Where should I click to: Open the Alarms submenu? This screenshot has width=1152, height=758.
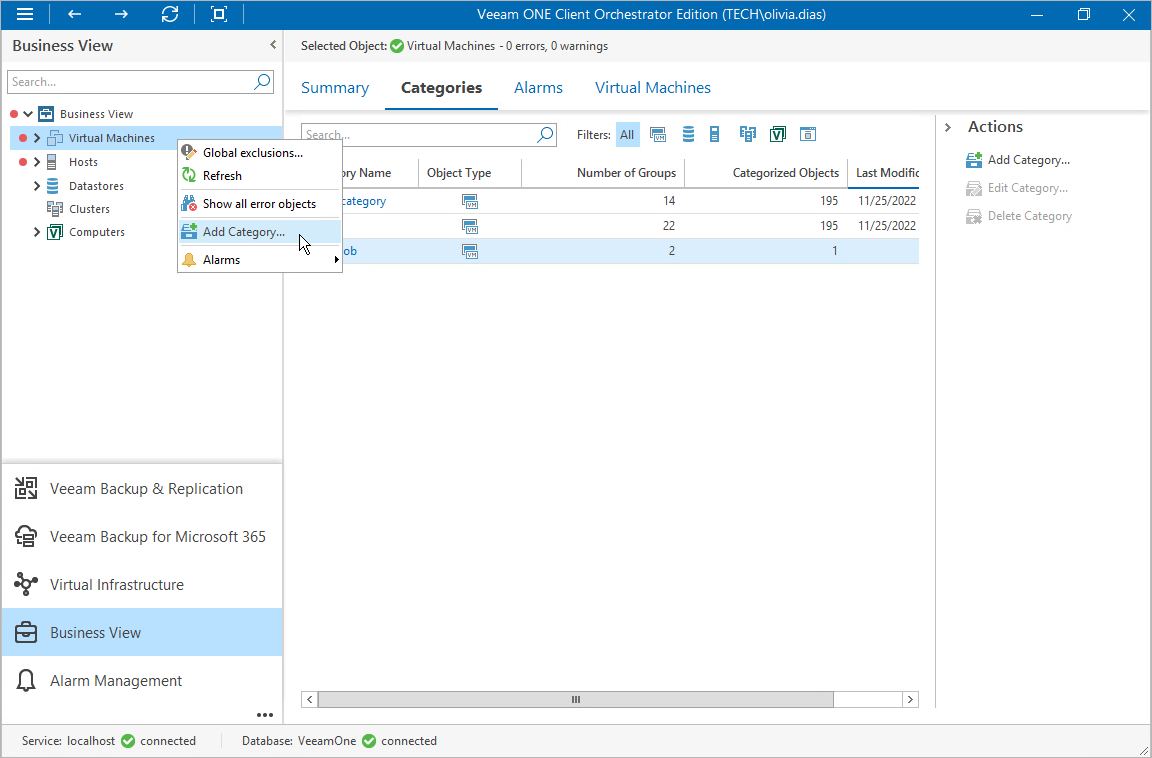260,259
